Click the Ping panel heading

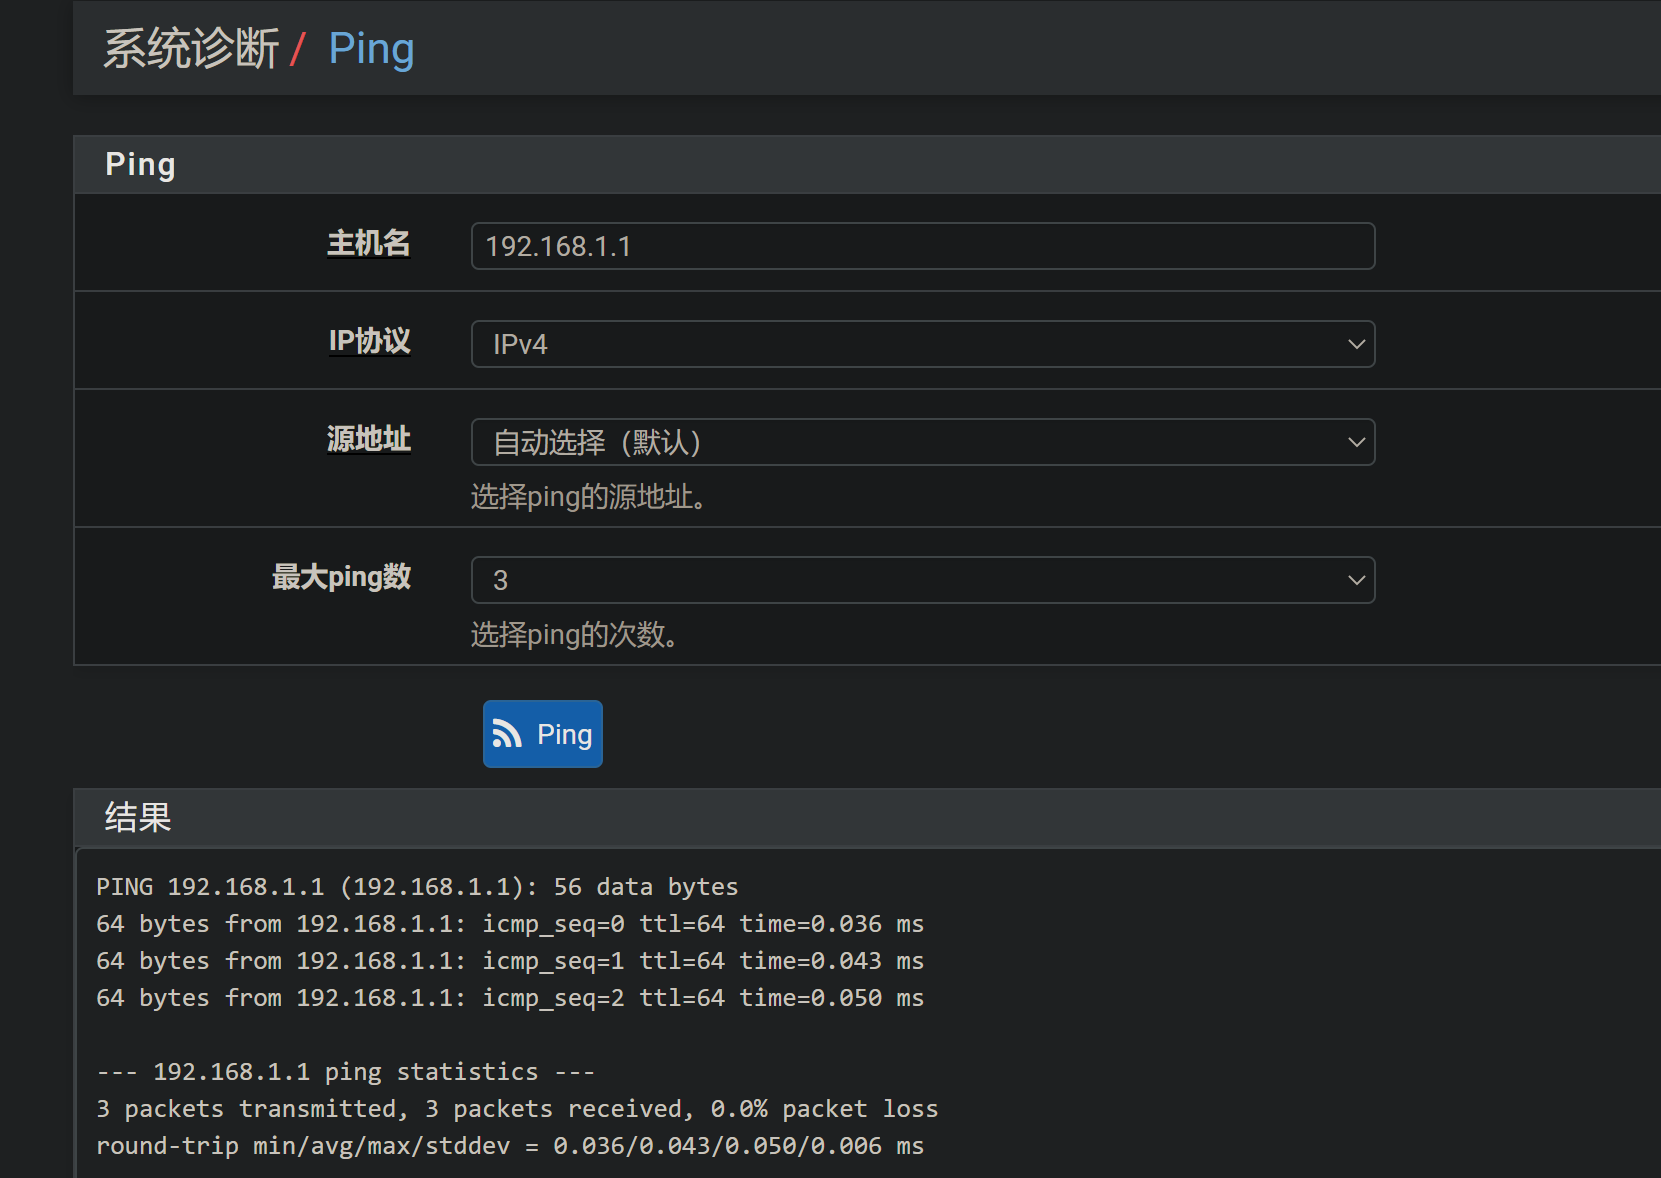tap(140, 165)
